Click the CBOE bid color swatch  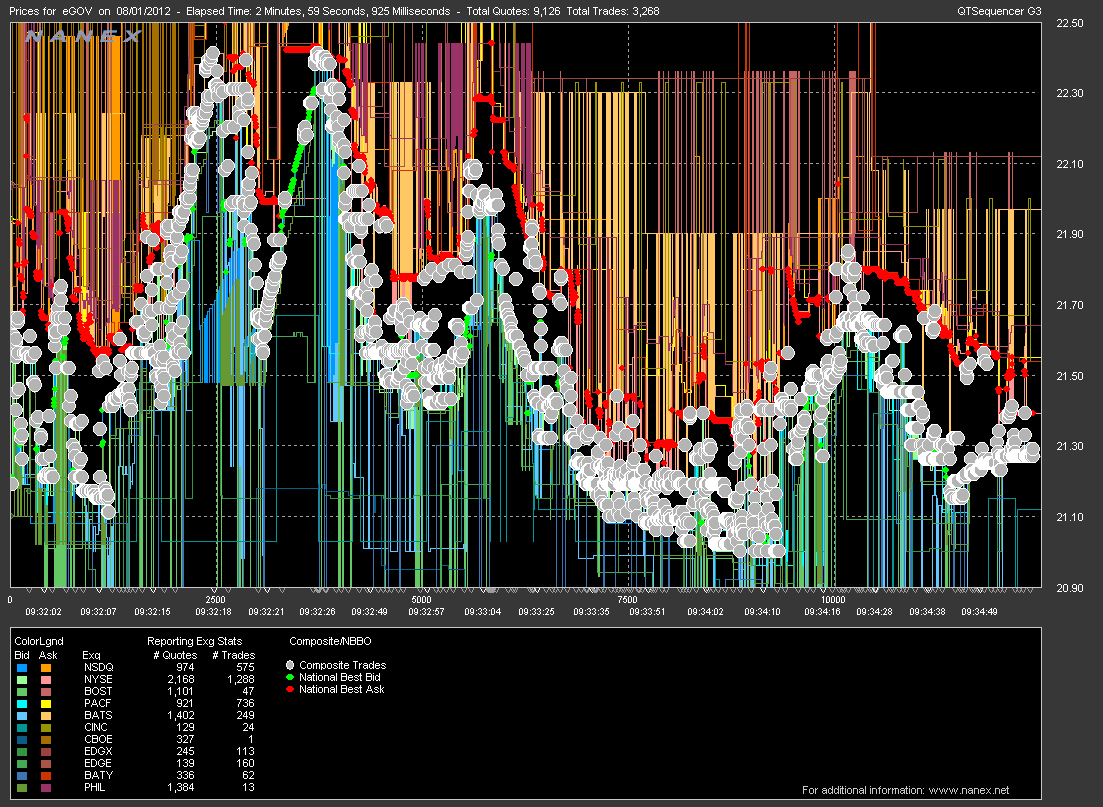pyautogui.click(x=22, y=739)
